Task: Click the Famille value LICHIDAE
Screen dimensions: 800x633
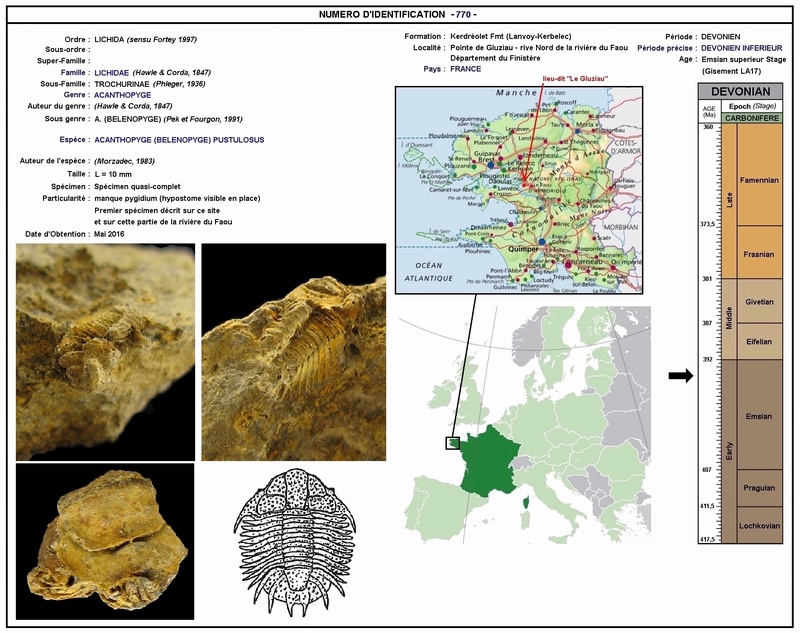Action: point(112,72)
